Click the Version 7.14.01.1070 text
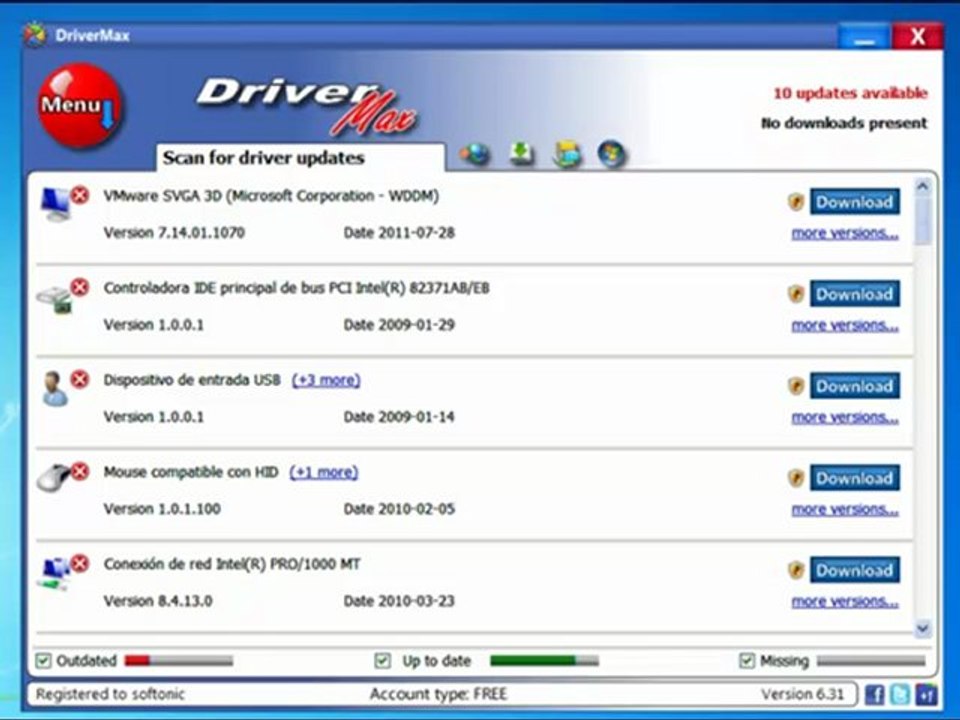The image size is (960, 720). point(174,233)
